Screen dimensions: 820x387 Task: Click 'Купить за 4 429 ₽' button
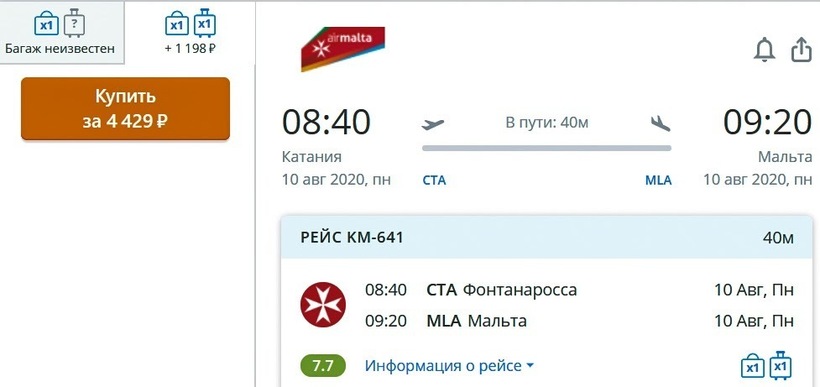point(126,109)
